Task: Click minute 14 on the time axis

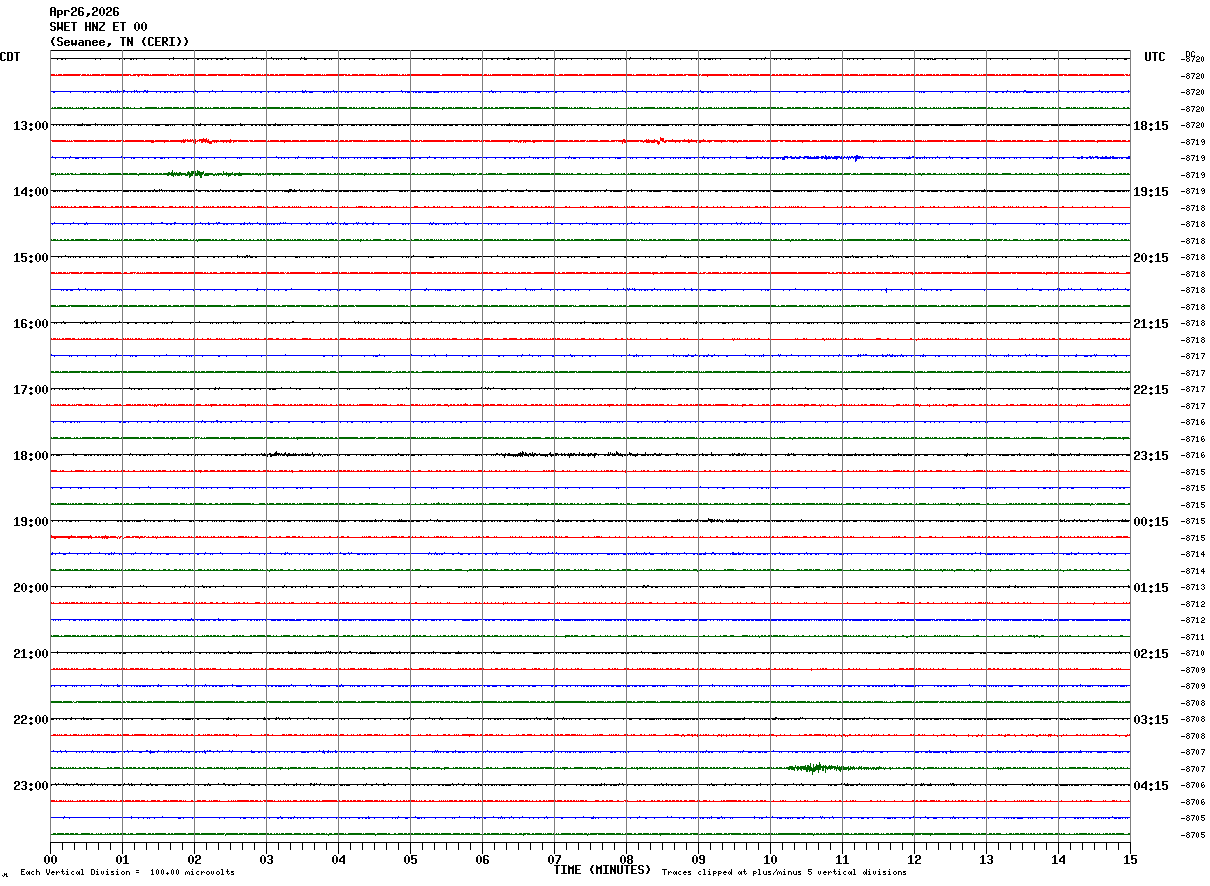Action: (x=1059, y=859)
